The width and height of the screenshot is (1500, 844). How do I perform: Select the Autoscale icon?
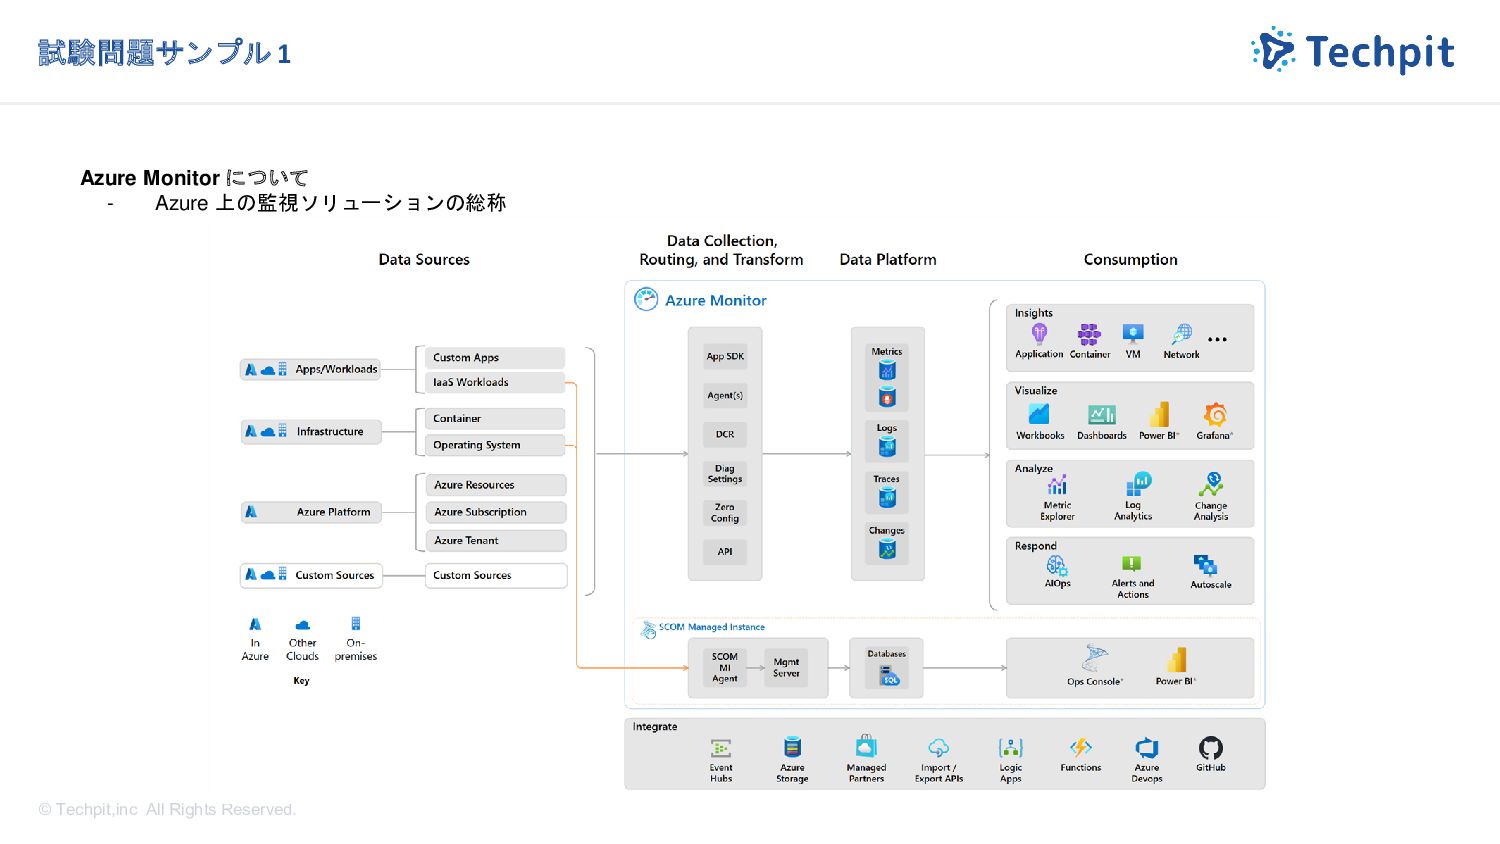1205,566
